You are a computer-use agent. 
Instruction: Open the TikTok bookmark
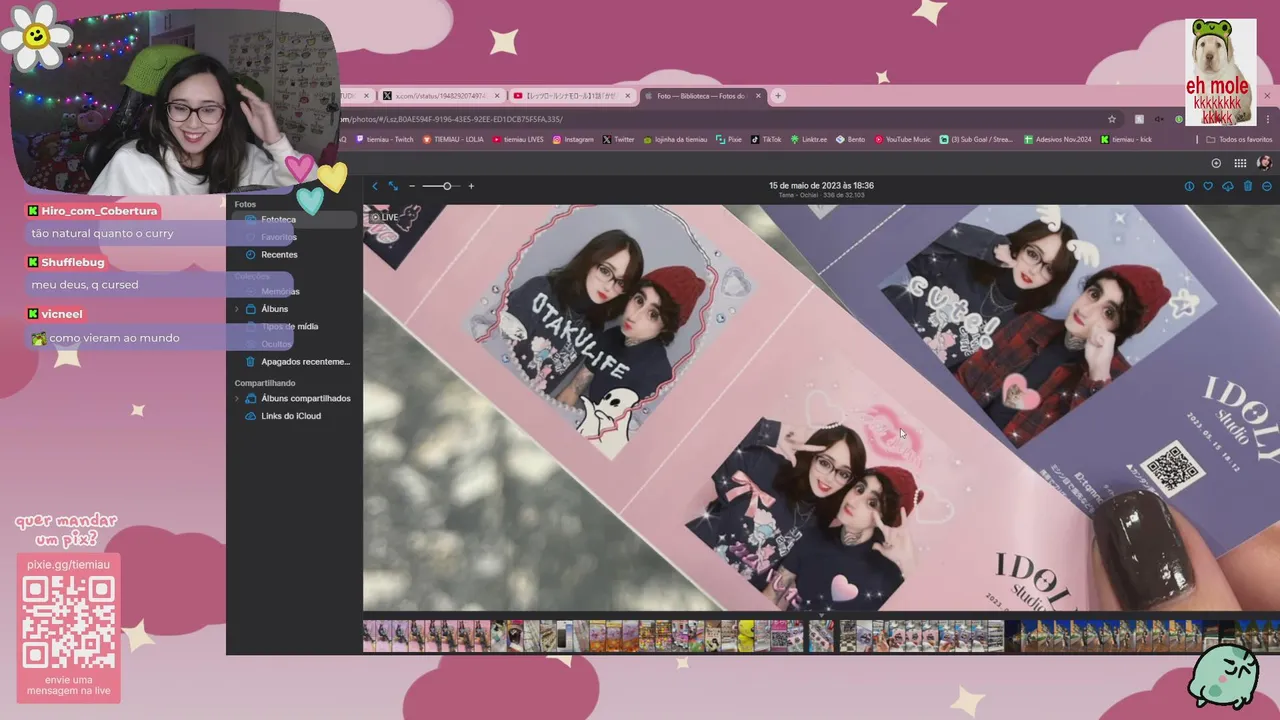[766, 140]
